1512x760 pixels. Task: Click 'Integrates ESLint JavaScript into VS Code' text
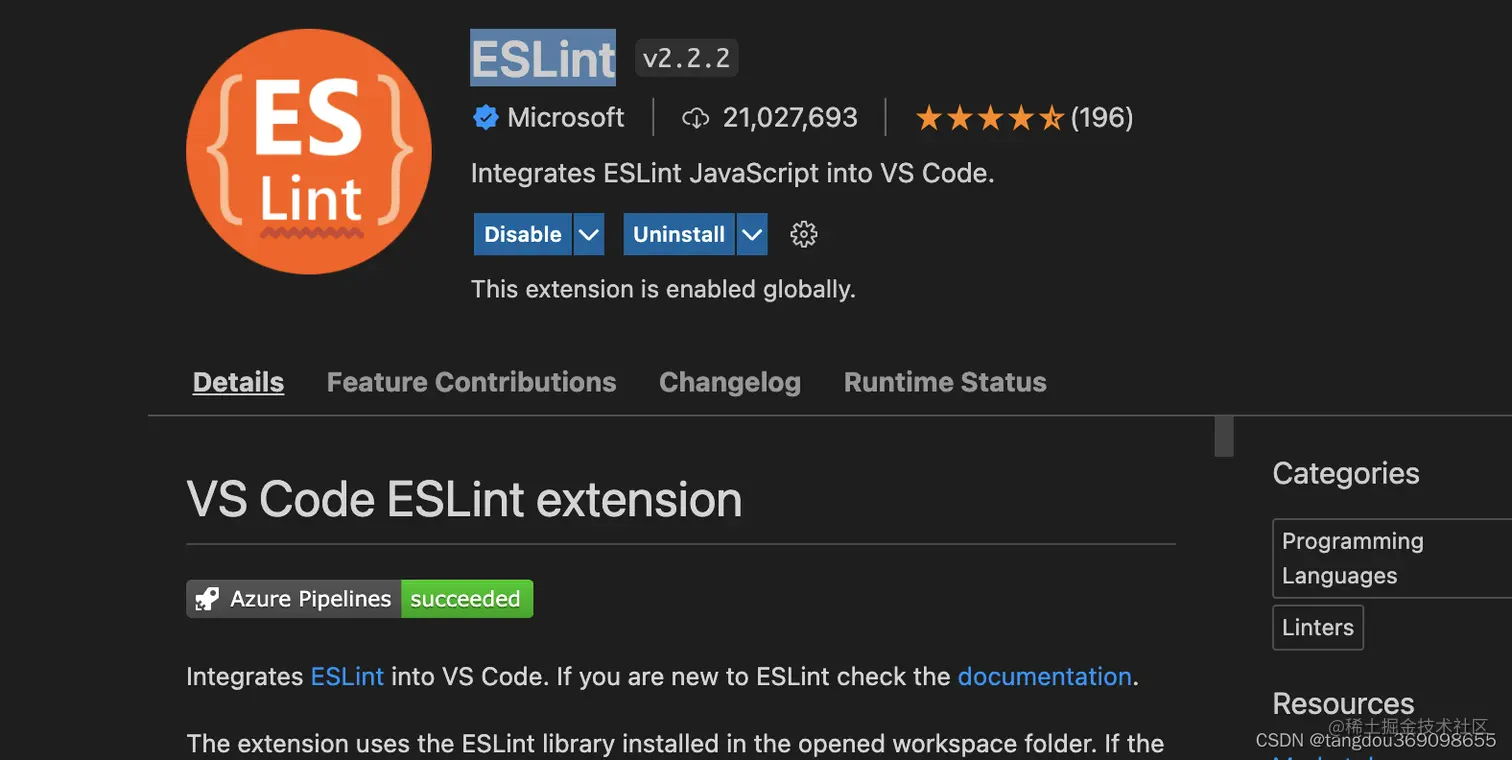point(732,173)
